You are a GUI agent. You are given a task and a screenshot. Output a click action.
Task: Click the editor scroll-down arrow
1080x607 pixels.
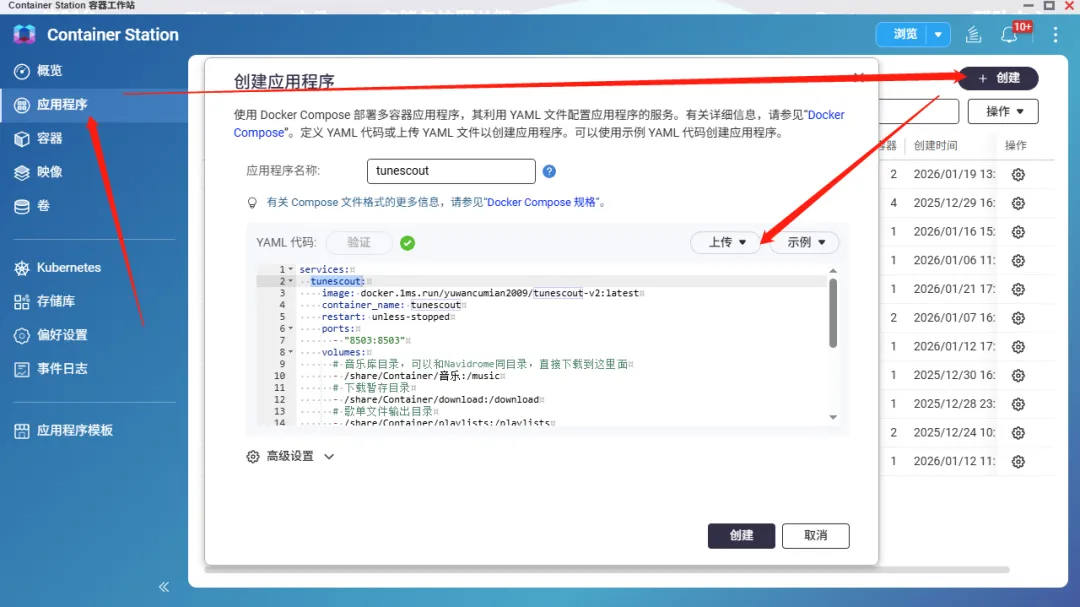tap(833, 417)
